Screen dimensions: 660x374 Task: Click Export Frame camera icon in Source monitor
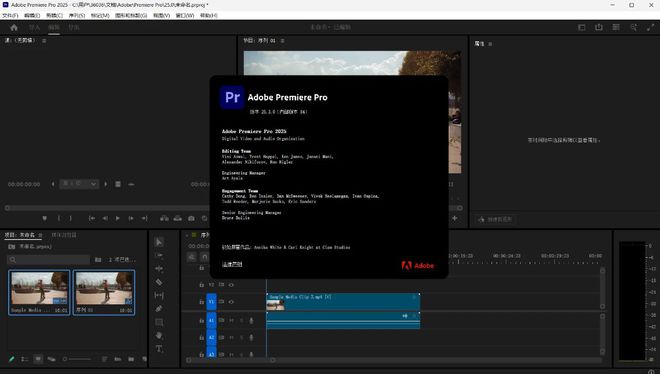point(191,218)
